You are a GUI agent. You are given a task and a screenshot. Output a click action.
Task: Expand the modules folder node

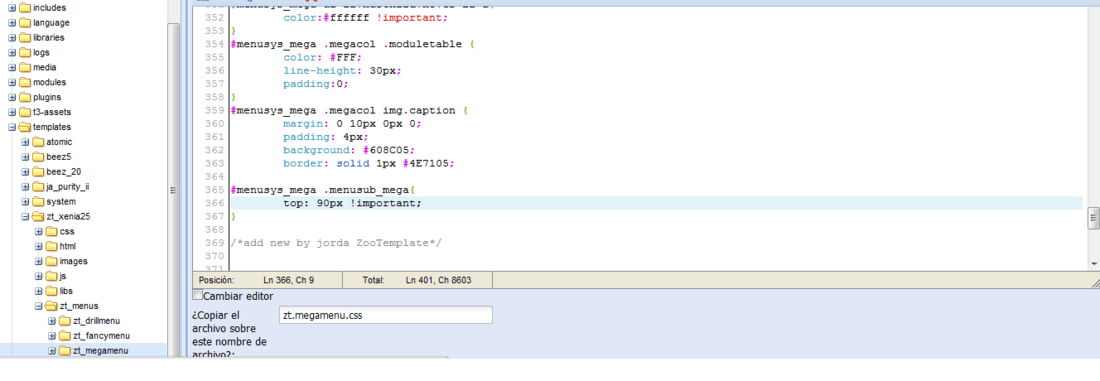point(12,82)
